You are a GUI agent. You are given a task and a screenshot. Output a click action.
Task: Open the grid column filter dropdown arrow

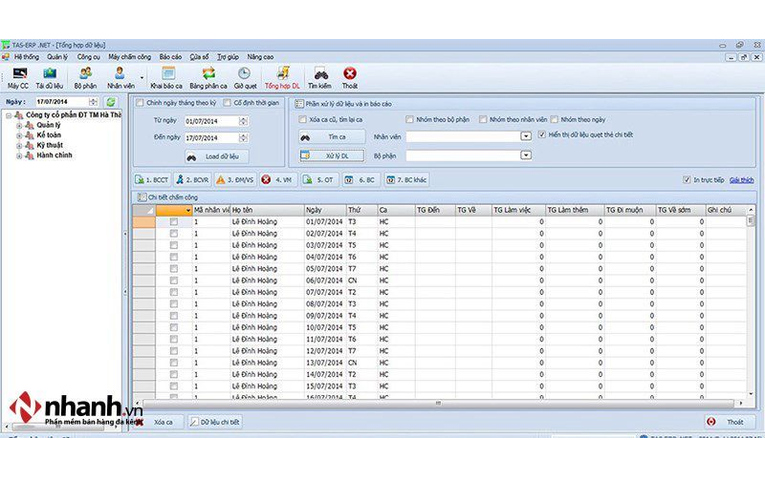point(188,211)
